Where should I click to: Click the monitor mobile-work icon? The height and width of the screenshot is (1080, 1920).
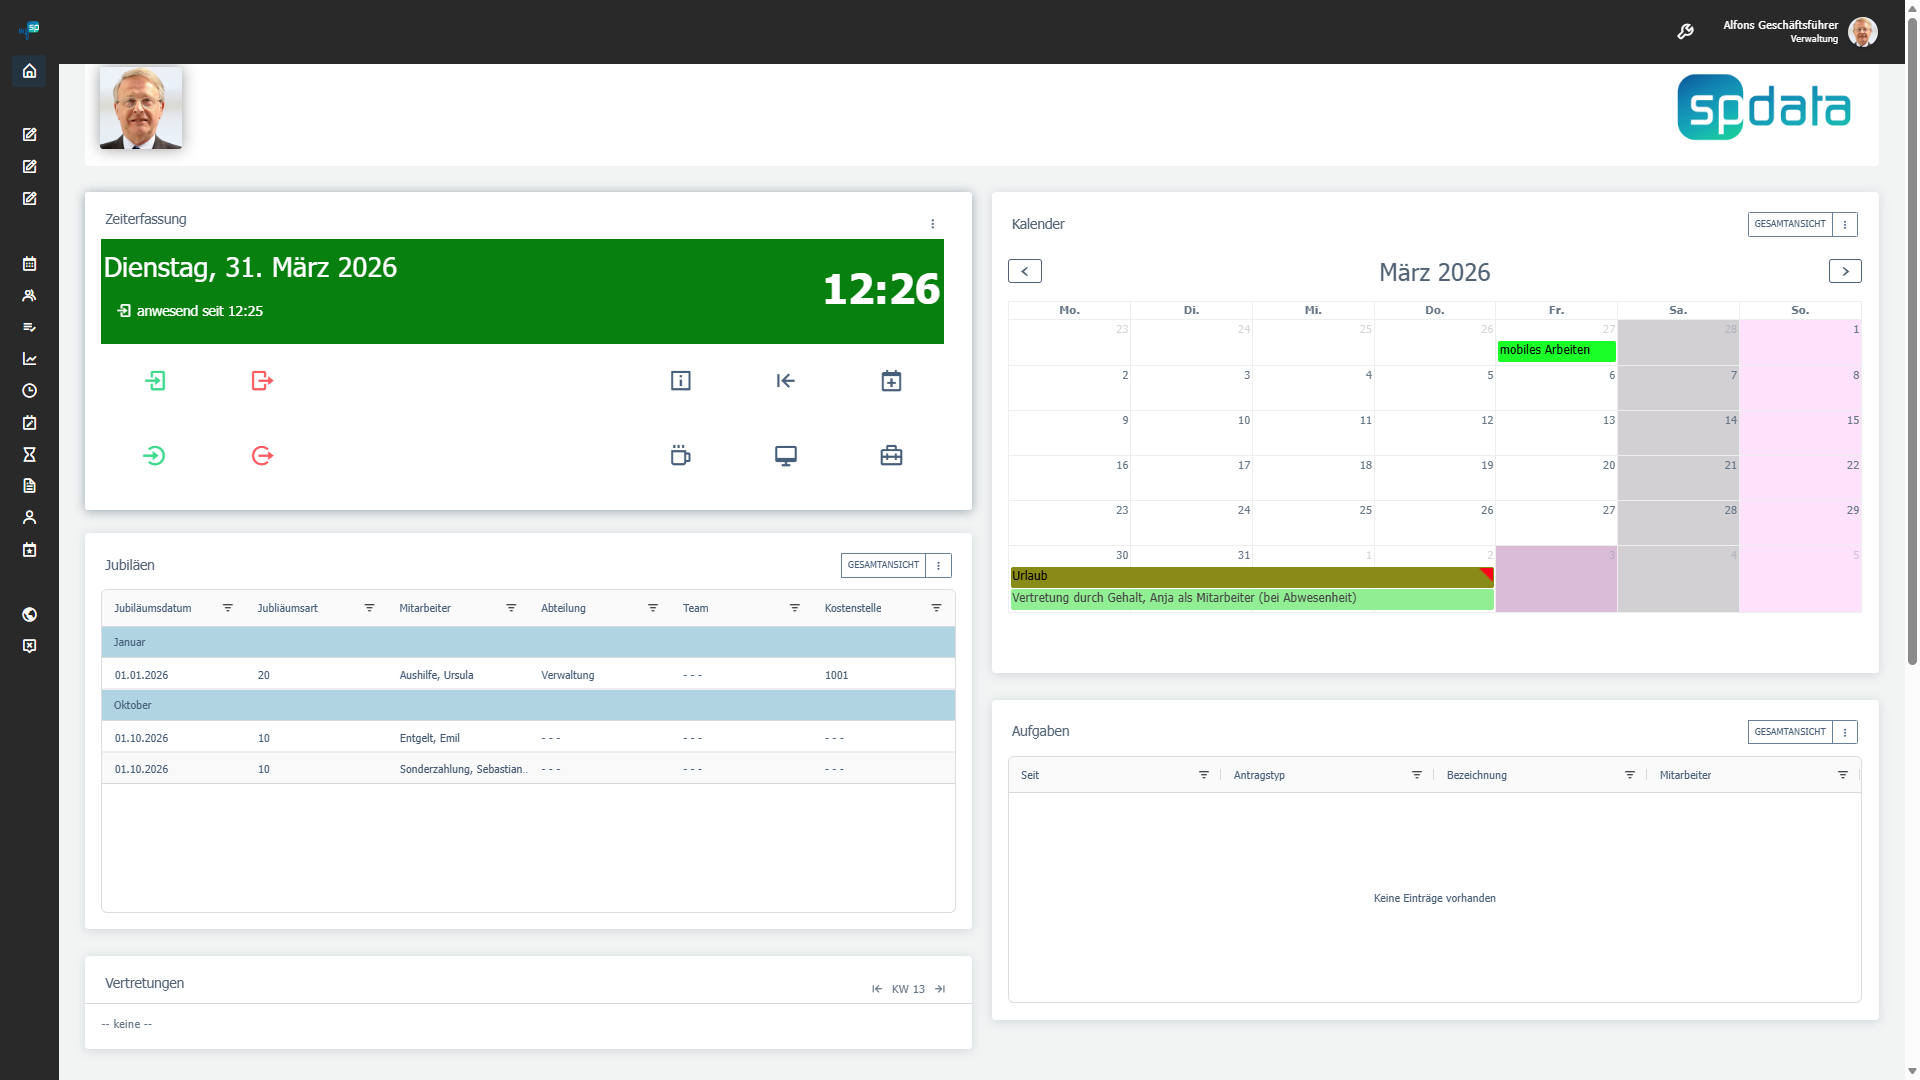786,456
